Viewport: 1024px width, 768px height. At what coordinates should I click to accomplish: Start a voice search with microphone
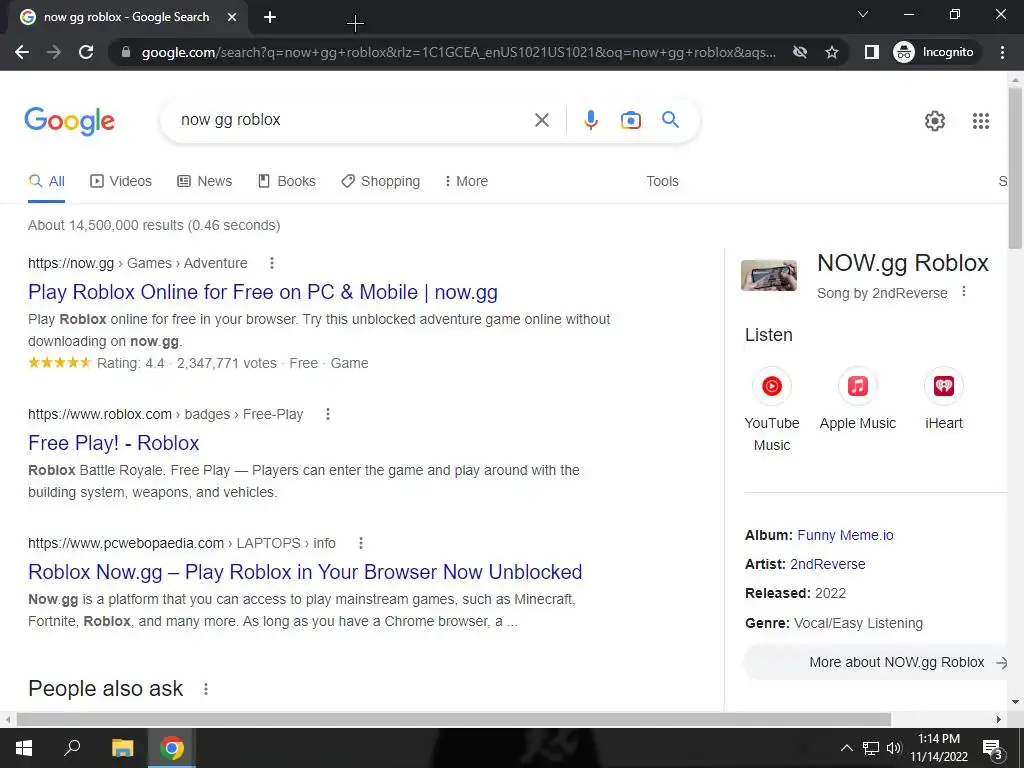tap(590, 120)
